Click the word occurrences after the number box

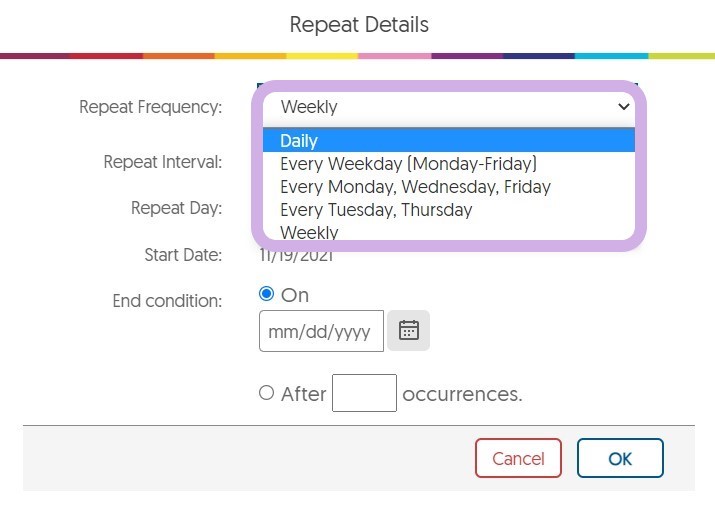462,394
